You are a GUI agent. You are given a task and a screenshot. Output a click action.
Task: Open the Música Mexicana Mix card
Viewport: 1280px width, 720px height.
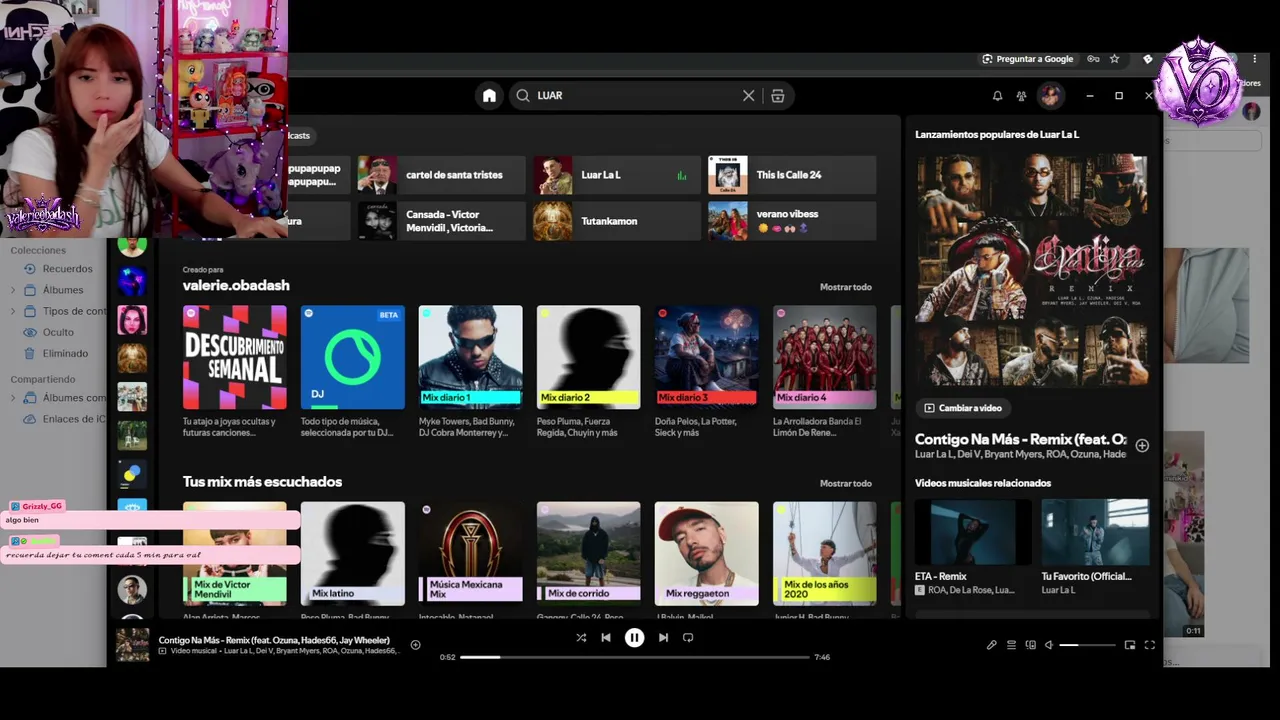471,560
